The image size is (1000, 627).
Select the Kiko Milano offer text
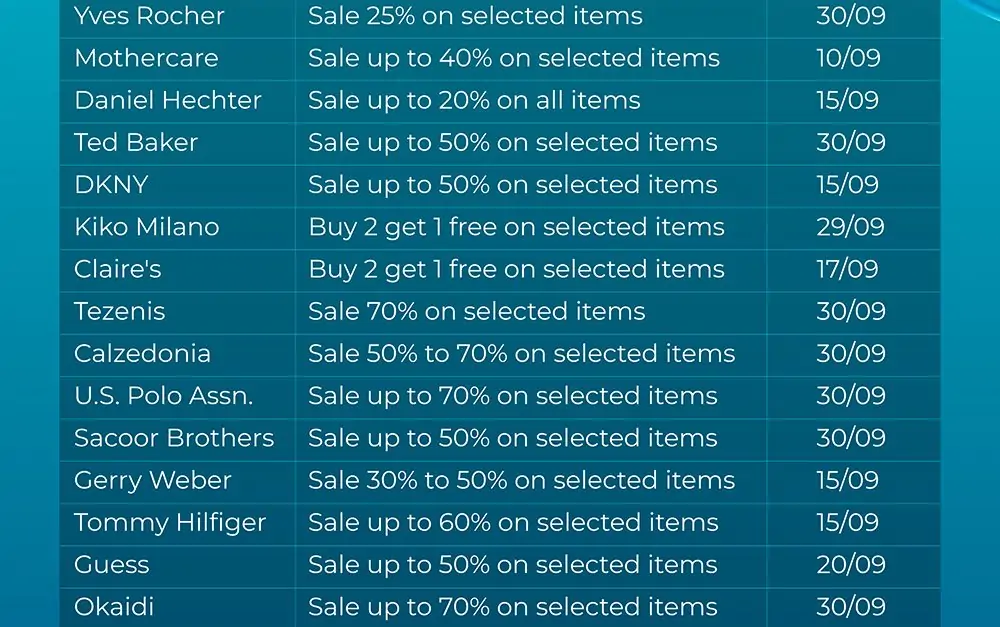pos(516,227)
